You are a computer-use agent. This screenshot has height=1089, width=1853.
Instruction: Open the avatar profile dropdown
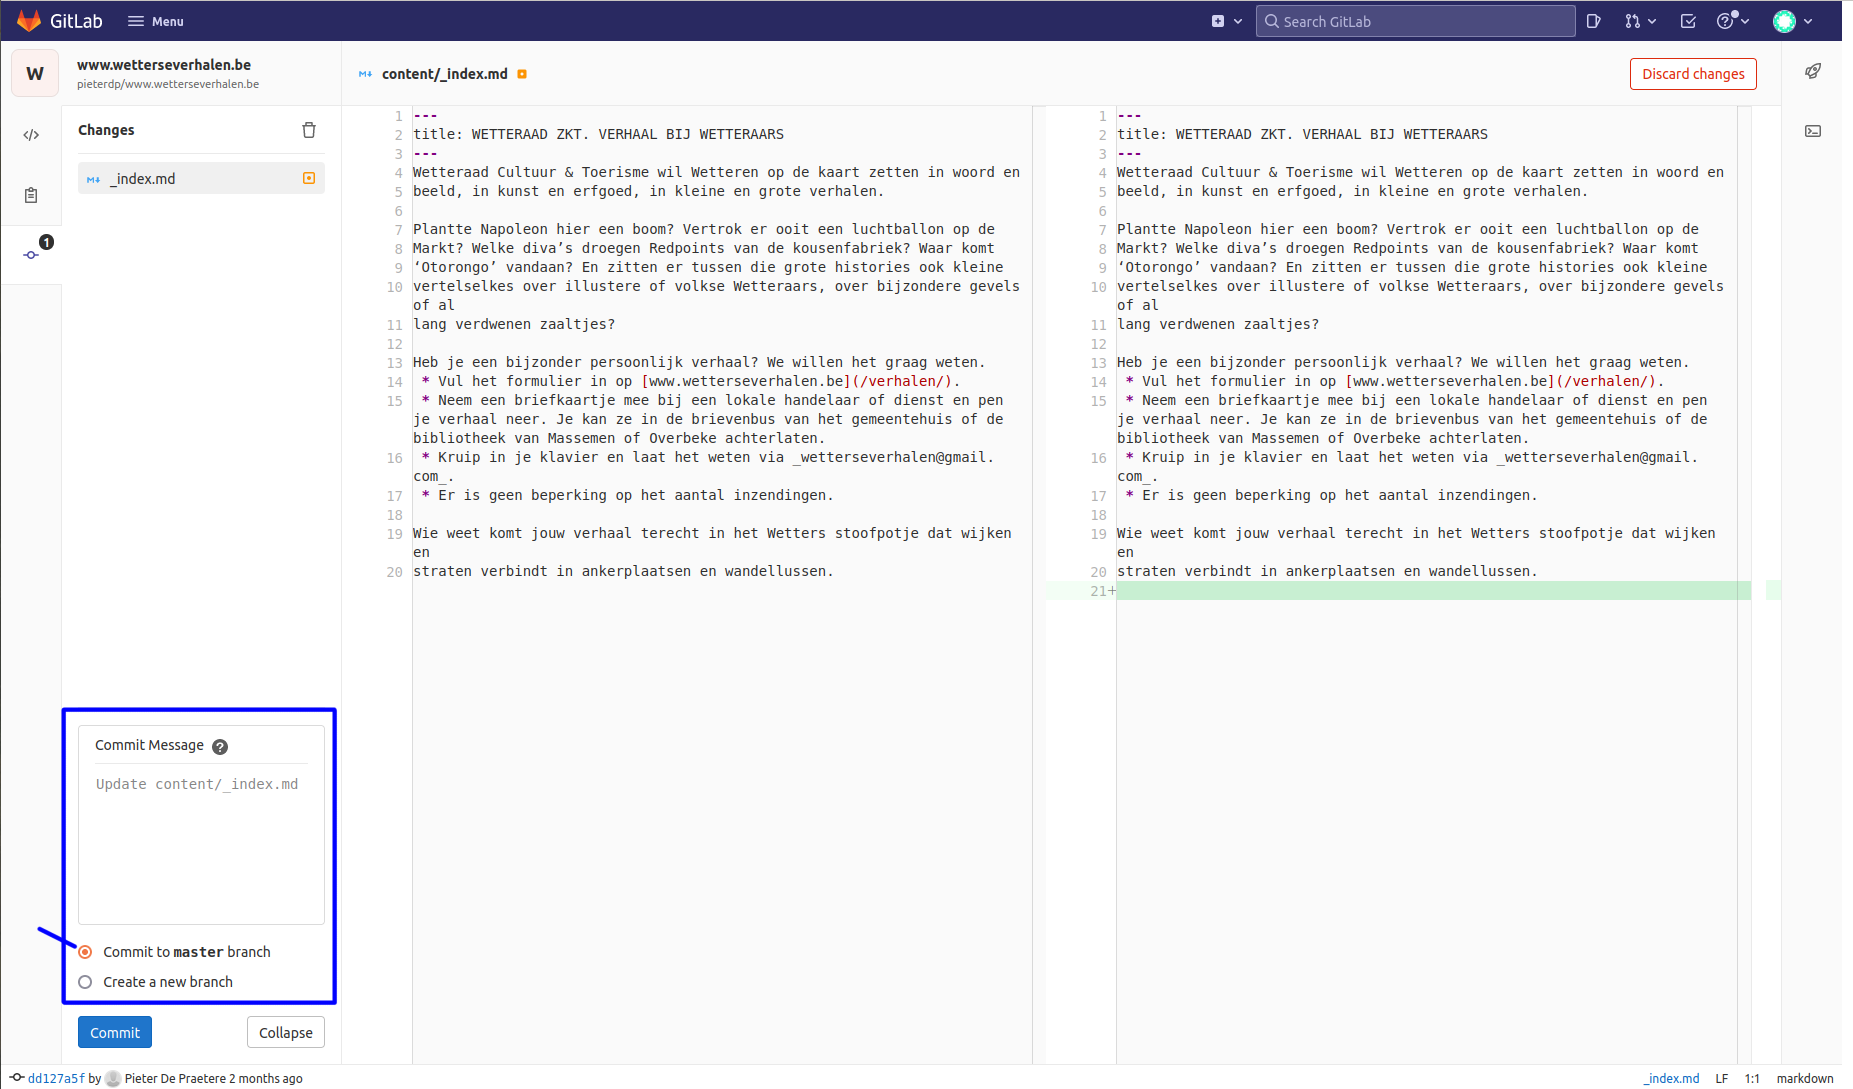pos(1792,20)
